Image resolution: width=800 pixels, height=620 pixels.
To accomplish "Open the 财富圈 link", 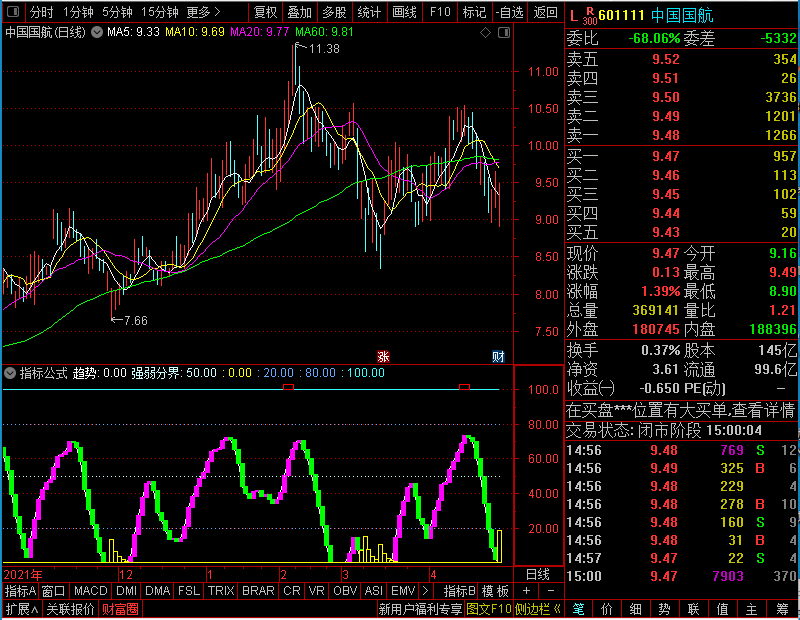I will click(120, 609).
